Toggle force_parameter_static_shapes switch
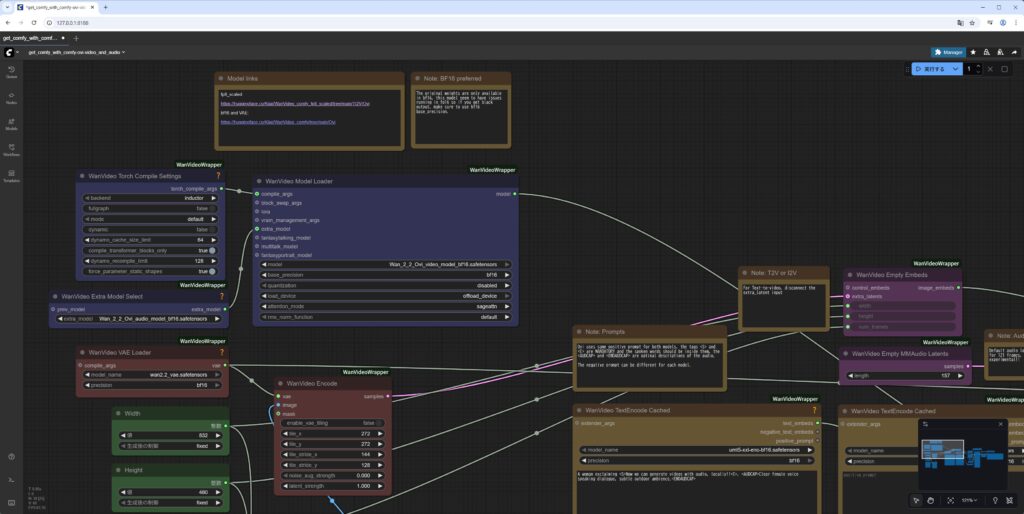Screen dimensions: 1024x514 [211, 271]
